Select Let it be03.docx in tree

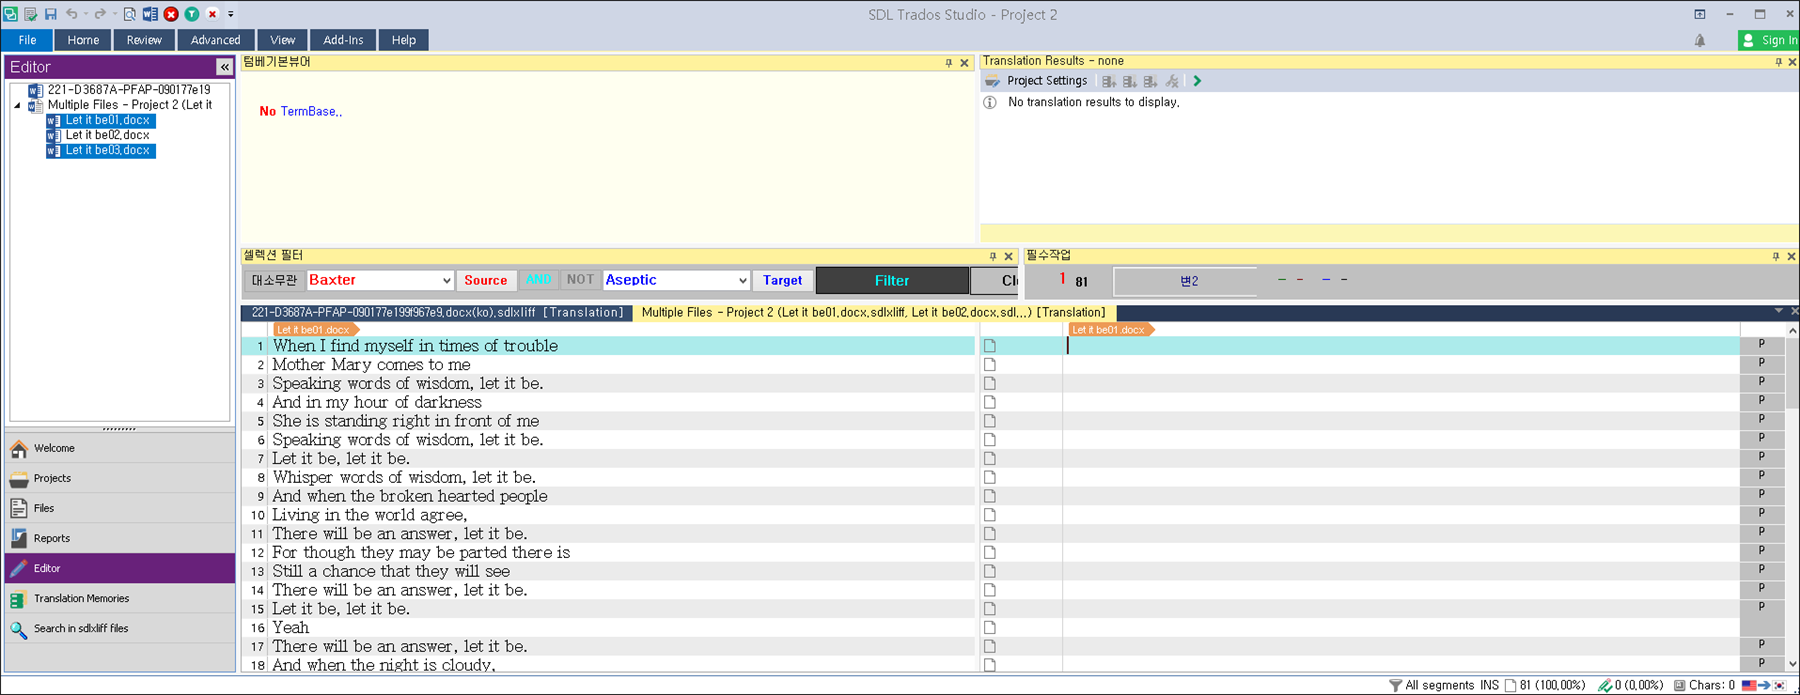(x=107, y=150)
